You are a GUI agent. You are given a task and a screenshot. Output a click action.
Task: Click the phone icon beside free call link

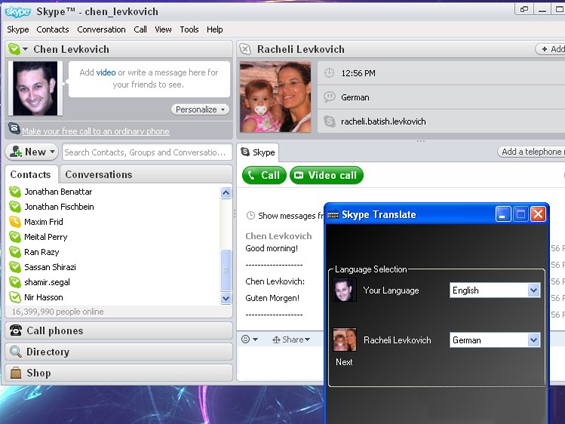click(x=14, y=128)
